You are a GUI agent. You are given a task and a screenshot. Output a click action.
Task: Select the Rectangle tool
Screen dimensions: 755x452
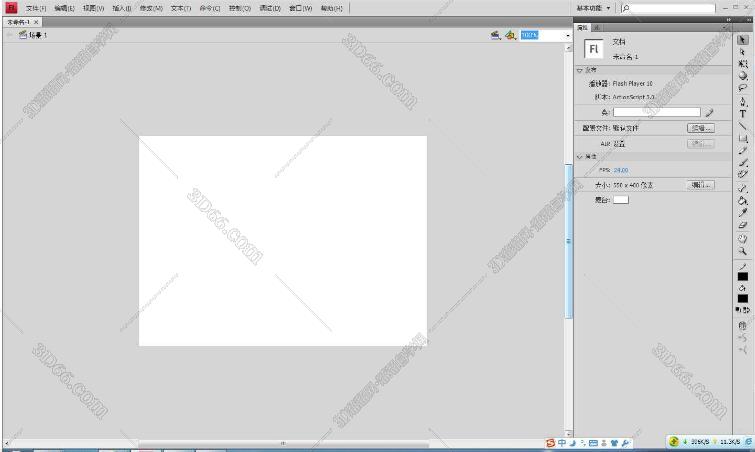click(x=742, y=139)
